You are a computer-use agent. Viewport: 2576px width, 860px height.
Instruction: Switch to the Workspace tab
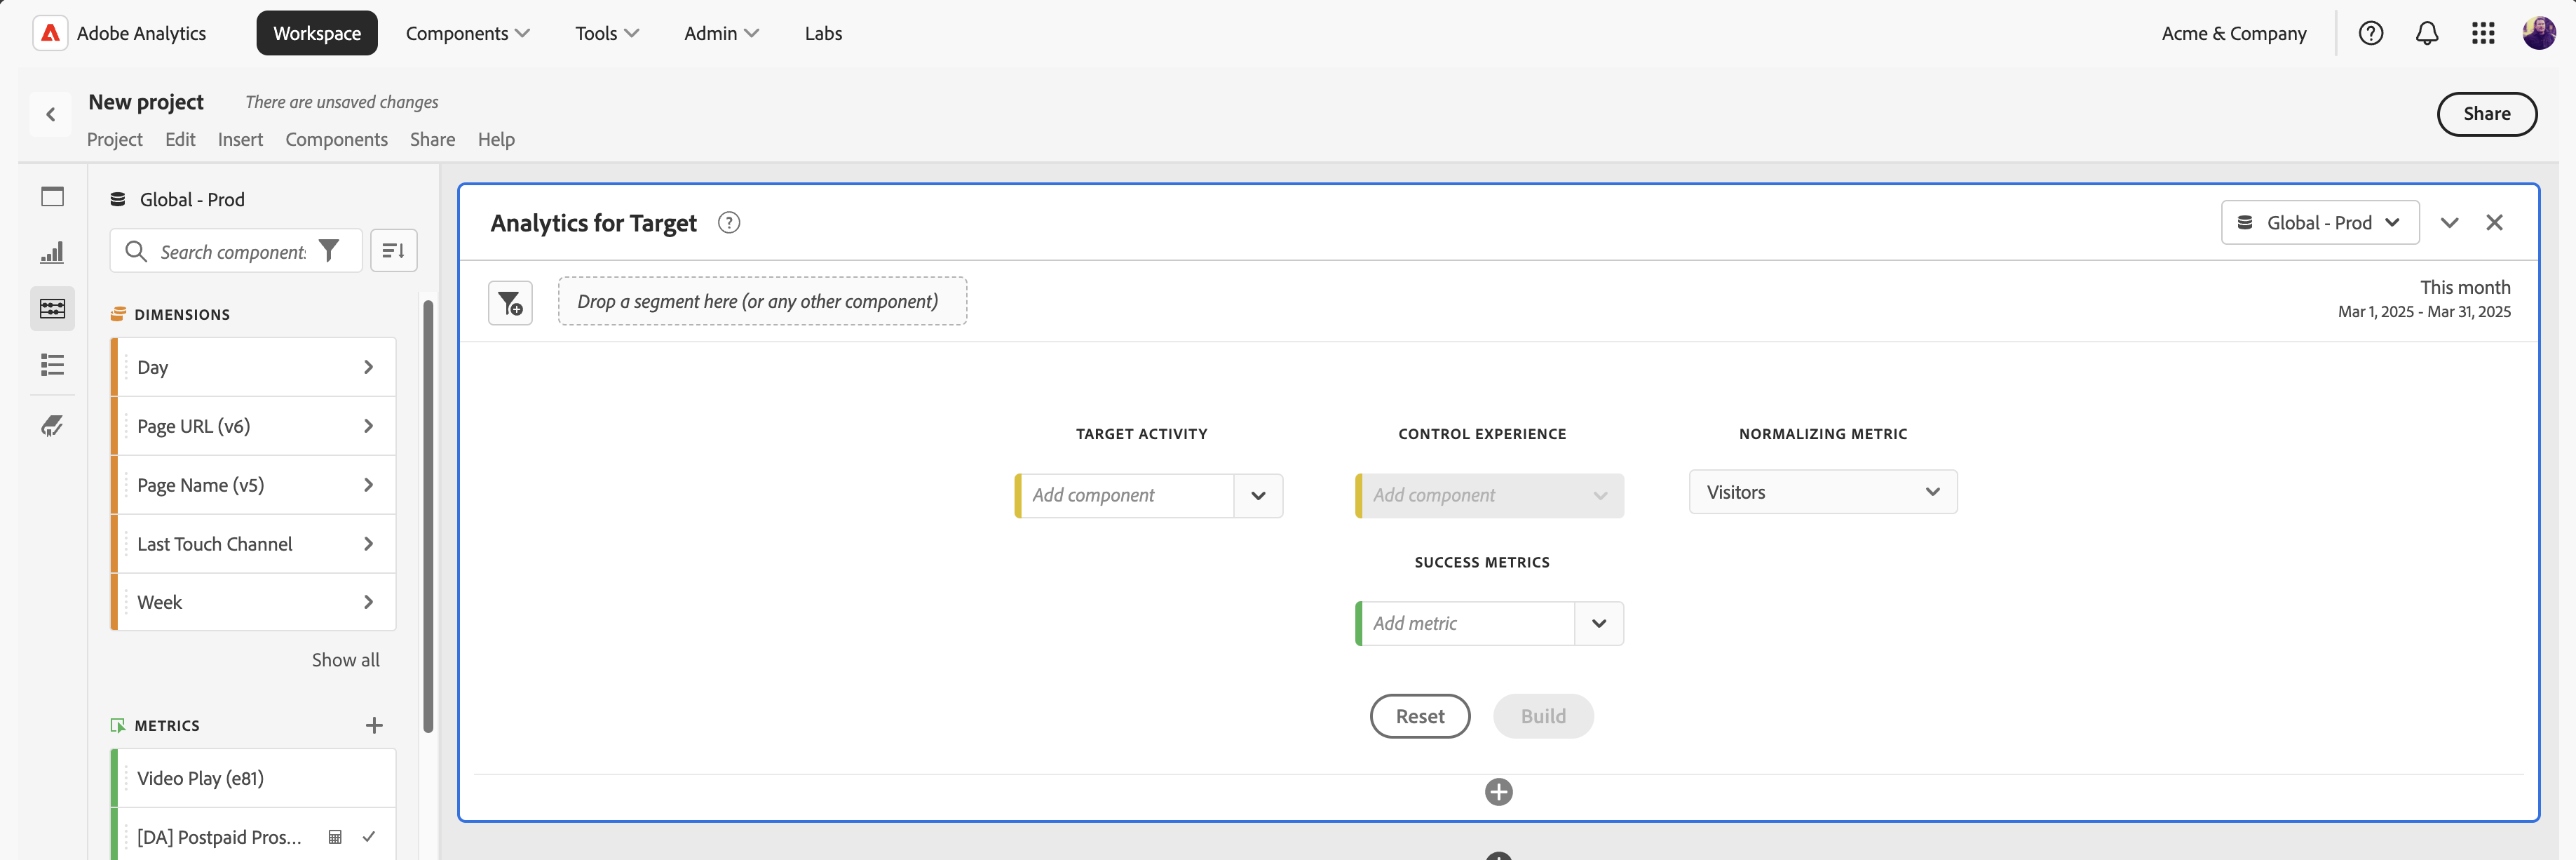pos(317,32)
